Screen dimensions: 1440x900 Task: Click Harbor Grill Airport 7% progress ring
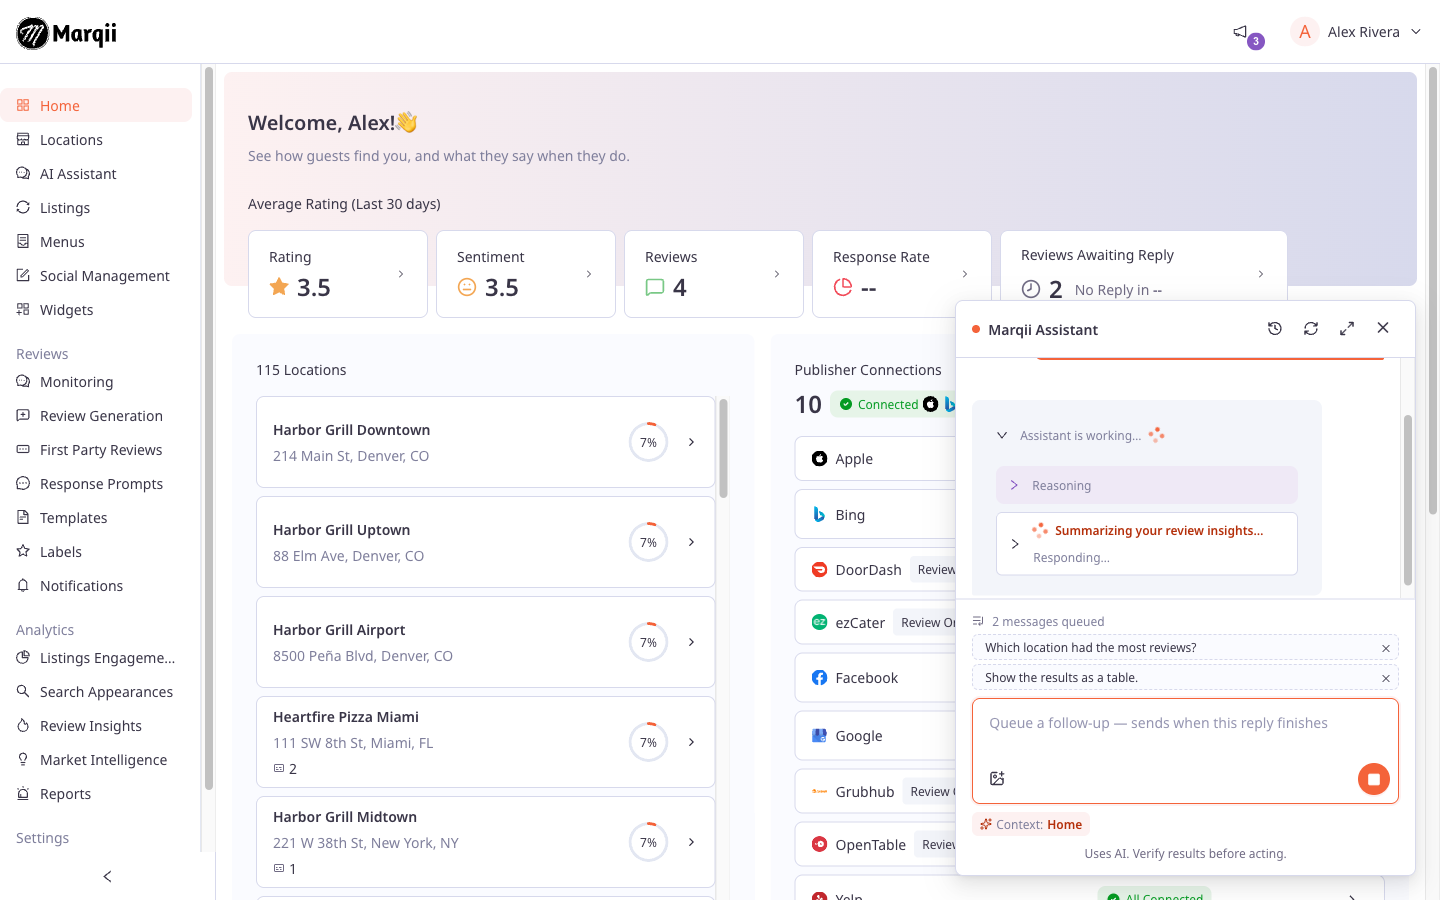point(648,642)
